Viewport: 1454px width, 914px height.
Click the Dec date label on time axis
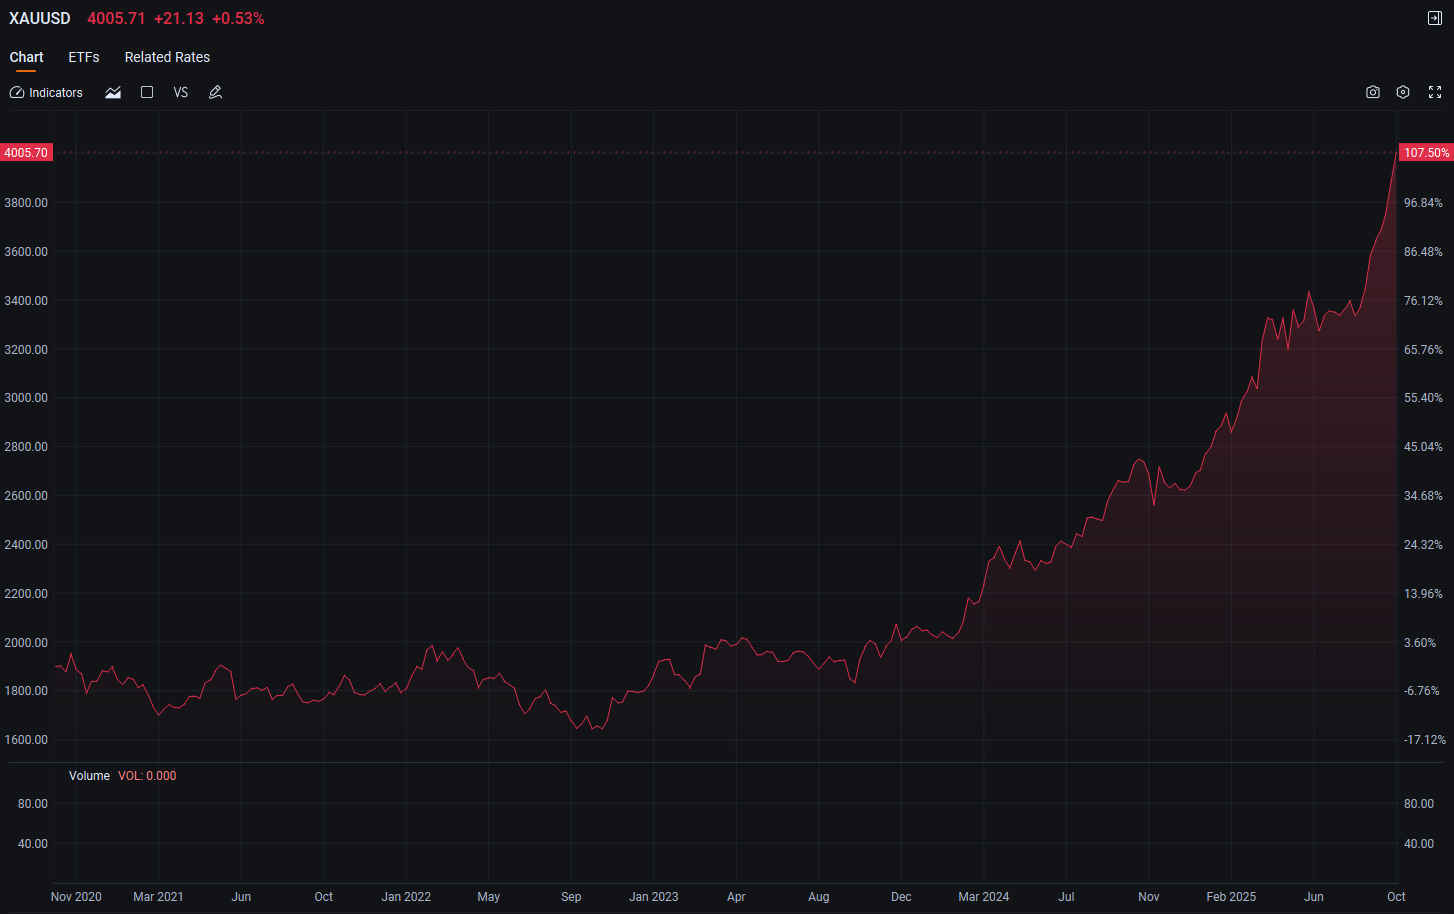[x=901, y=897]
